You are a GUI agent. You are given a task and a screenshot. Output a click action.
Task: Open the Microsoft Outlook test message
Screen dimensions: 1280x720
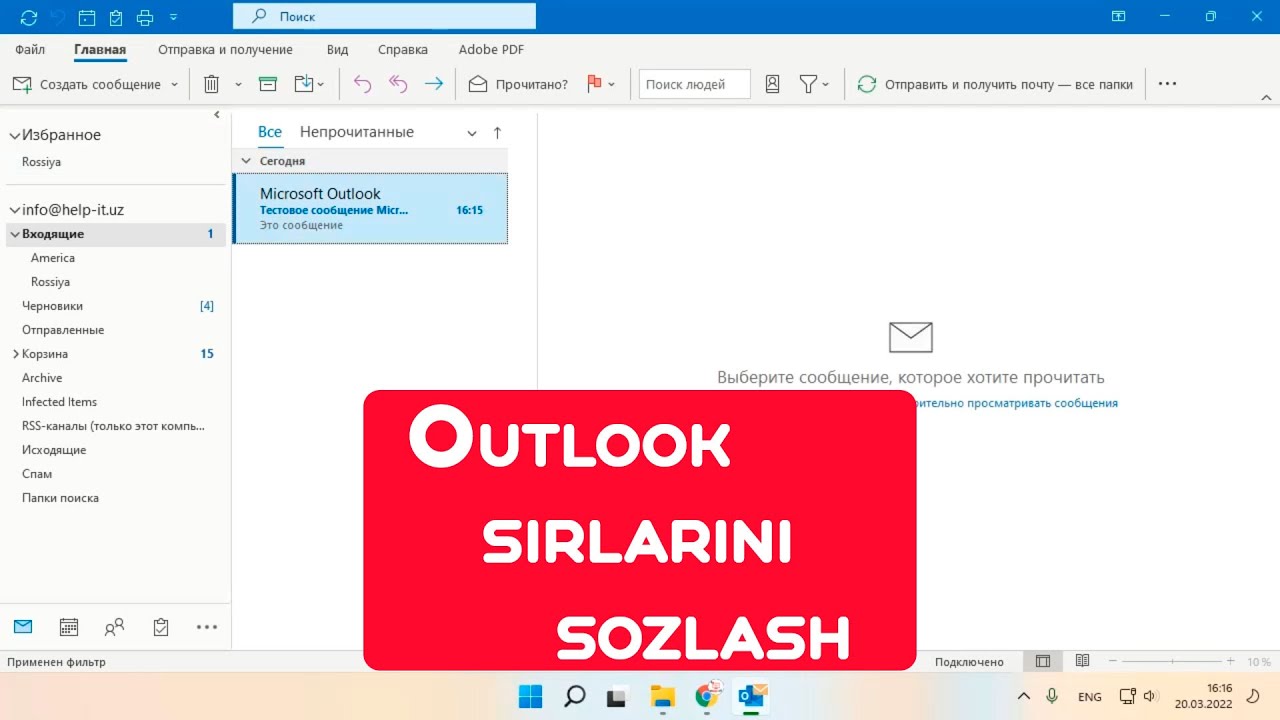tap(370, 208)
